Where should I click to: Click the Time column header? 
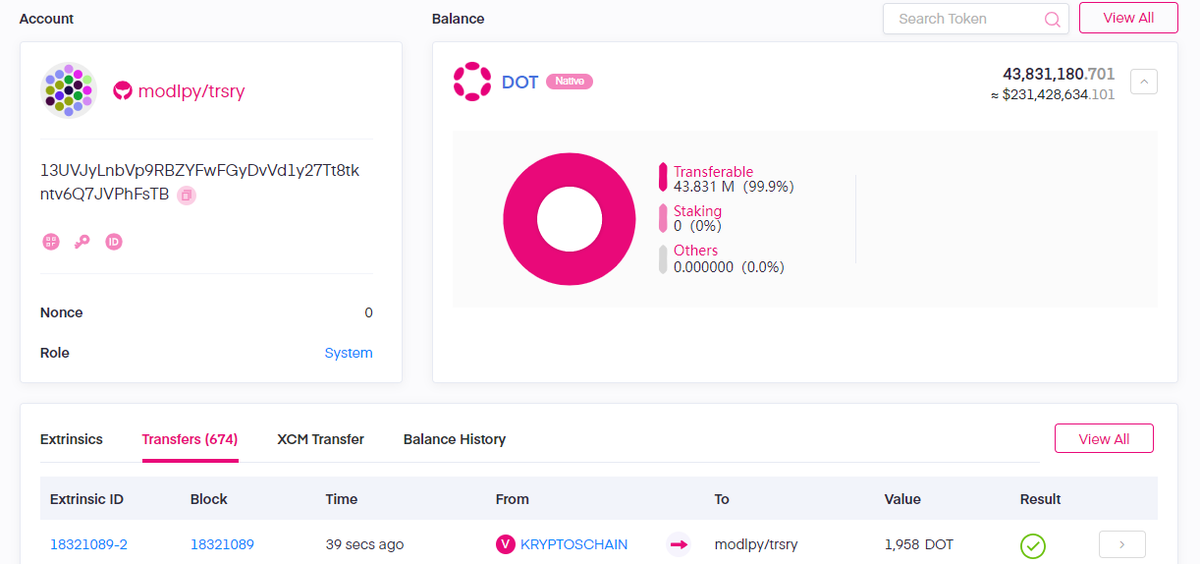point(341,499)
